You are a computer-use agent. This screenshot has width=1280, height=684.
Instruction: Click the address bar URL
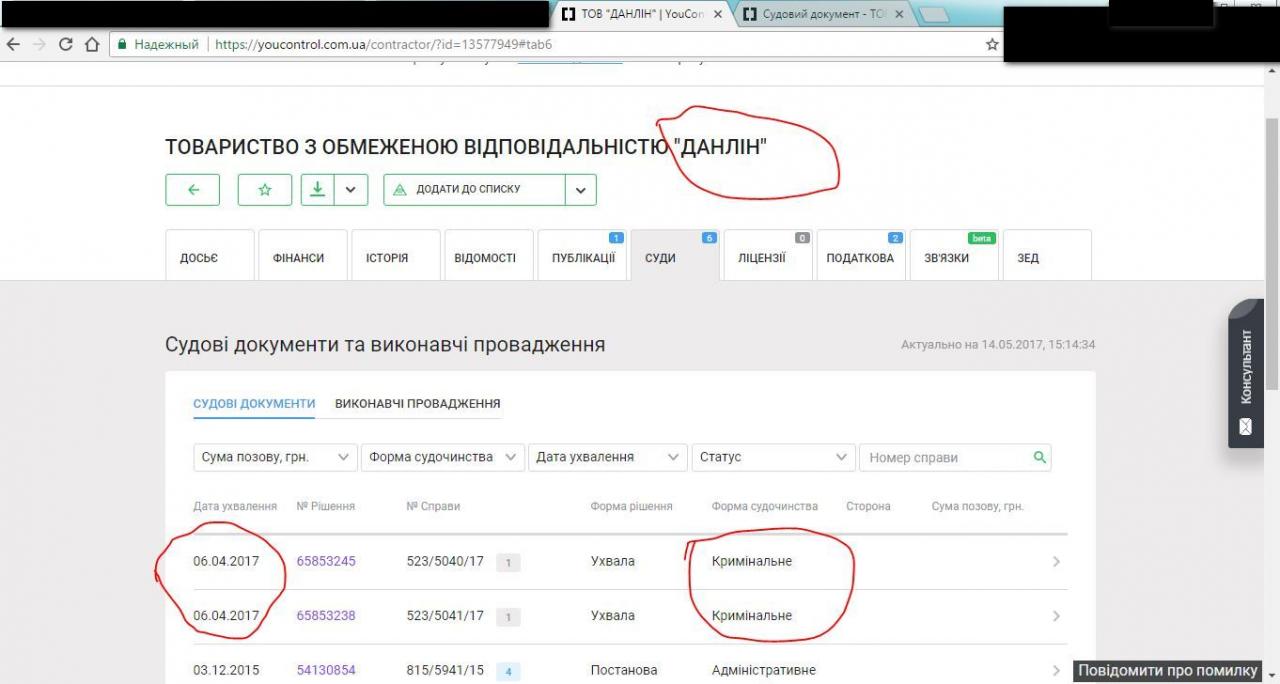[384, 44]
